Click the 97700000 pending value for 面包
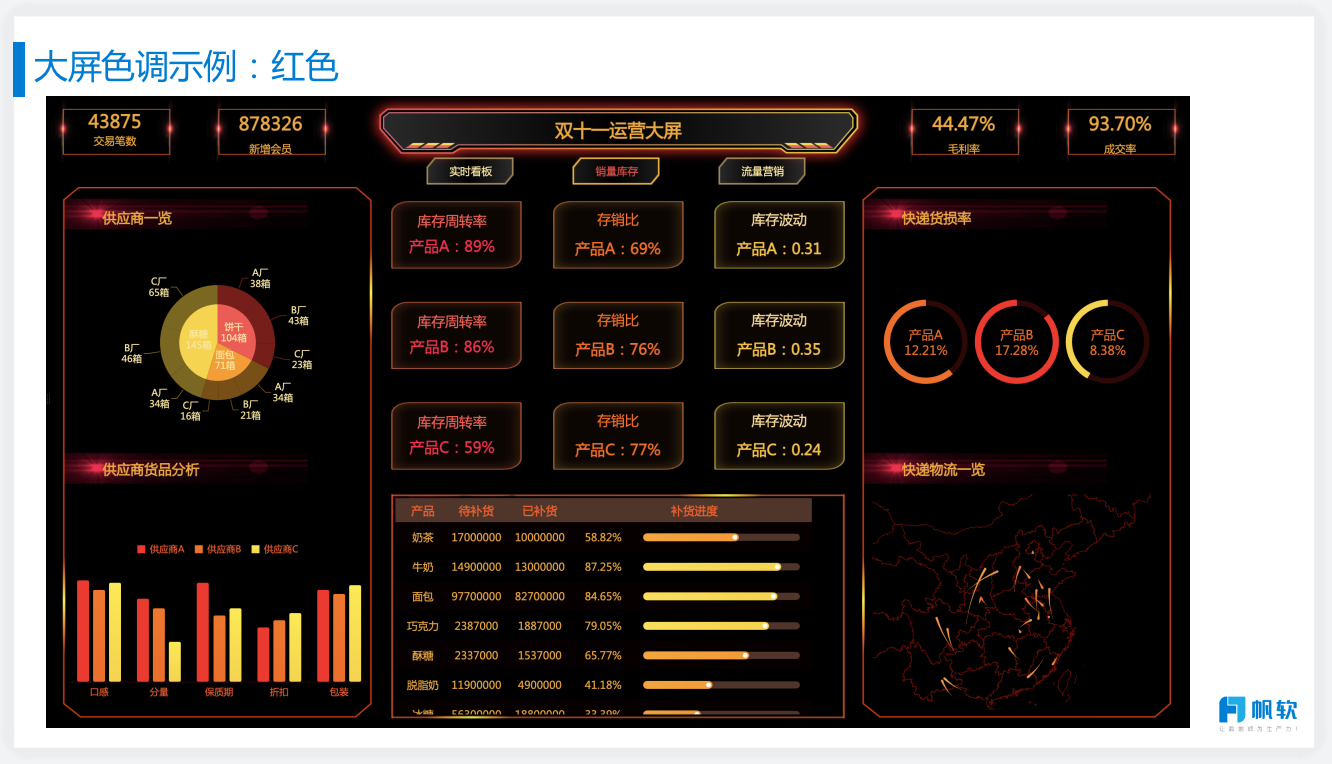 (476, 596)
